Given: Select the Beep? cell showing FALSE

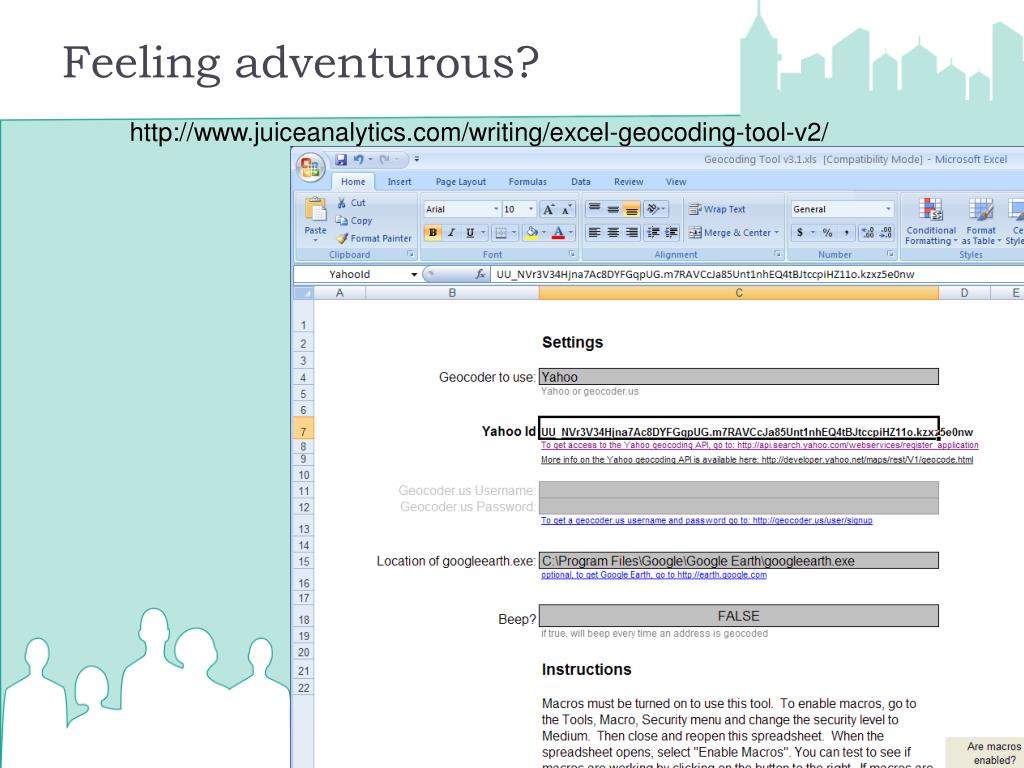Looking at the screenshot, I should [x=739, y=616].
